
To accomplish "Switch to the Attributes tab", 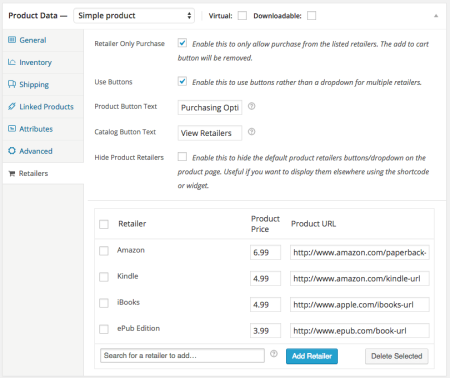I will 43,129.
